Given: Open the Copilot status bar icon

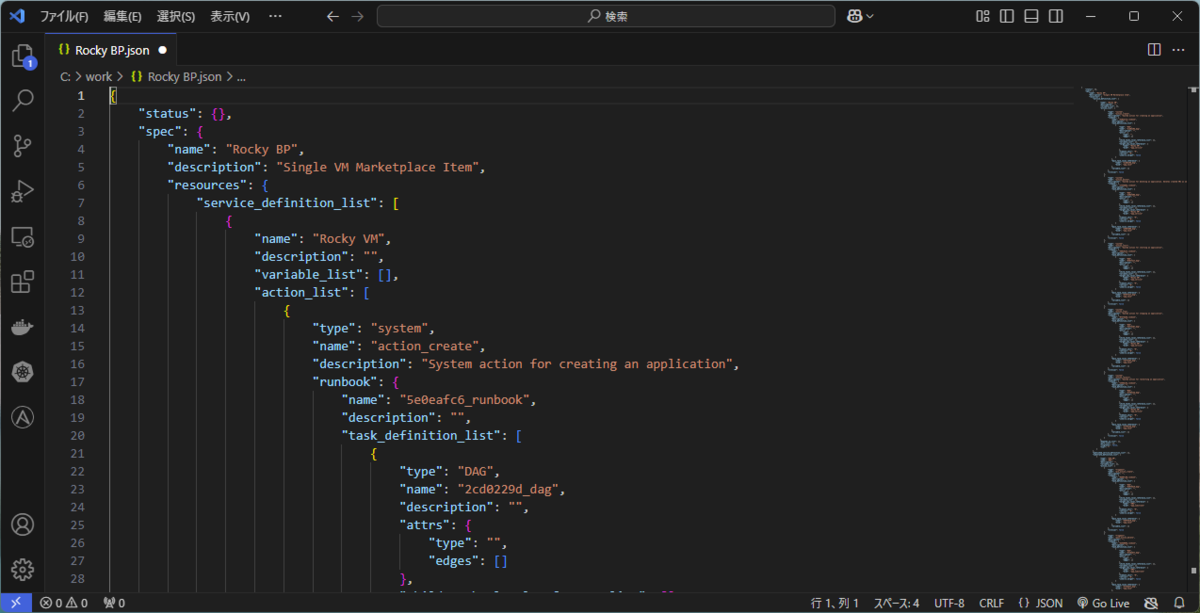Looking at the screenshot, I should (1151, 603).
